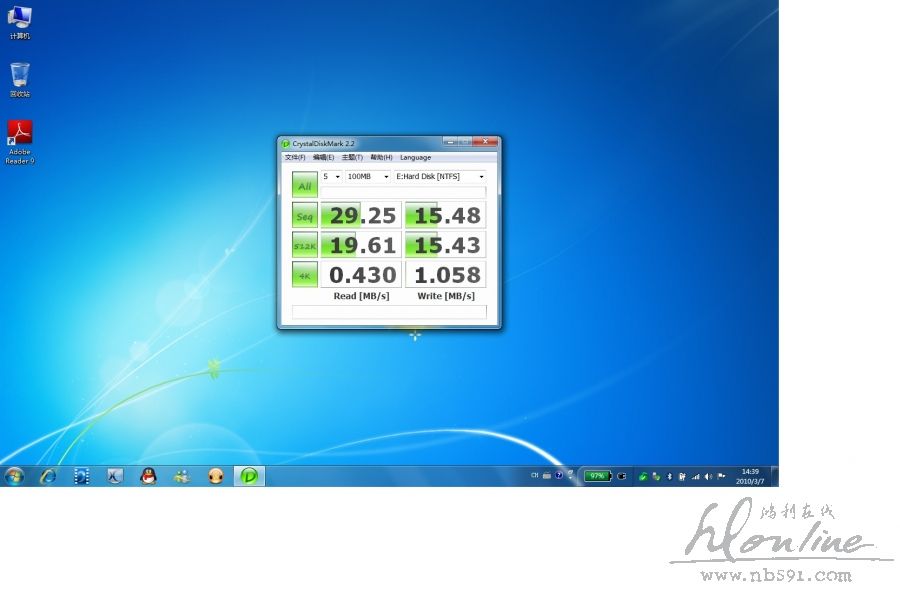Open the test count dropdown showing 5

(331, 177)
